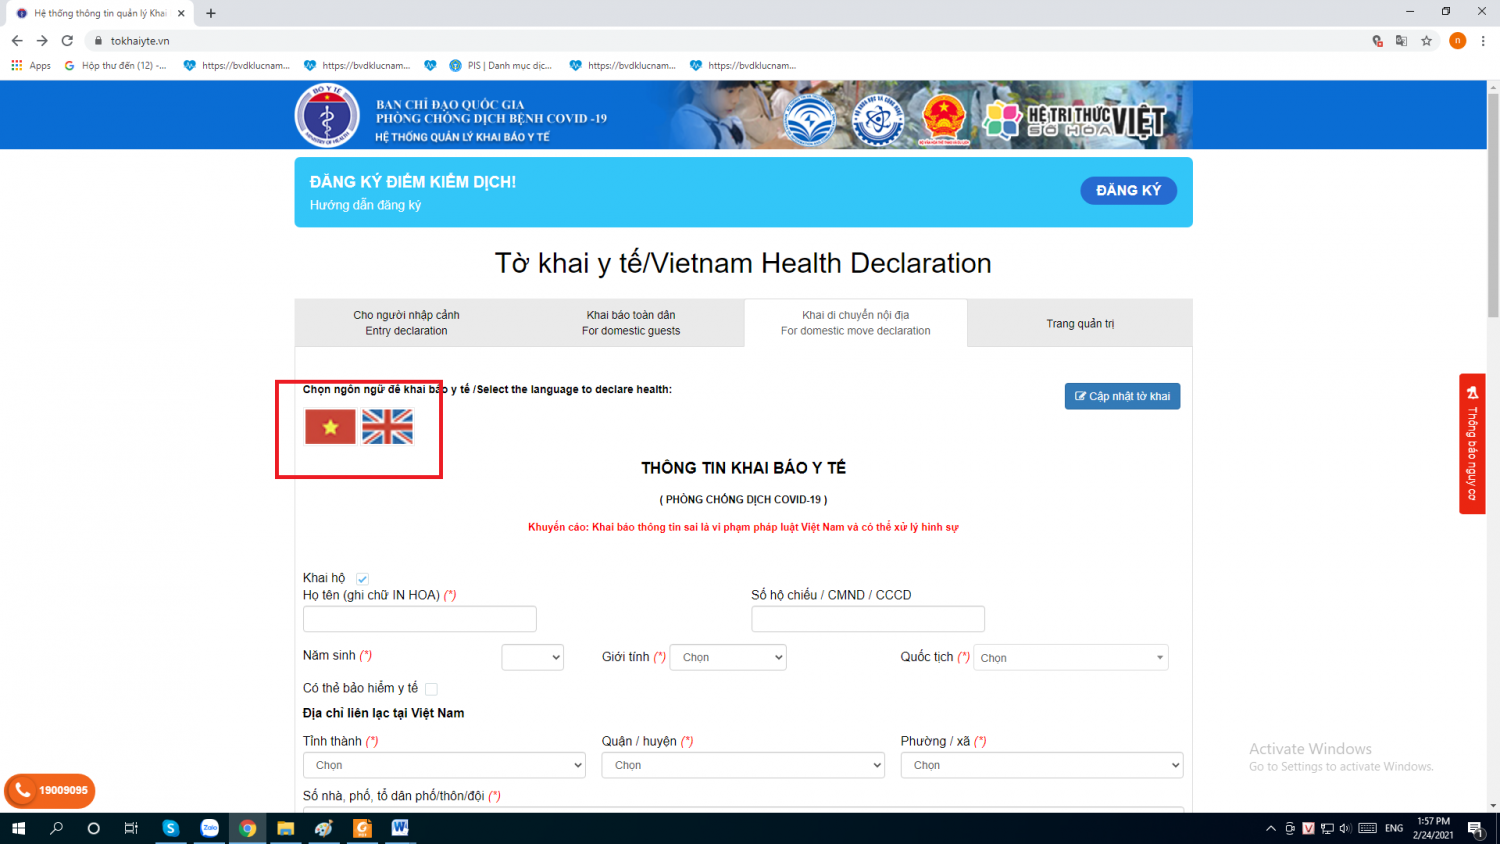Select the Vietnamese flag language icon

(330, 427)
